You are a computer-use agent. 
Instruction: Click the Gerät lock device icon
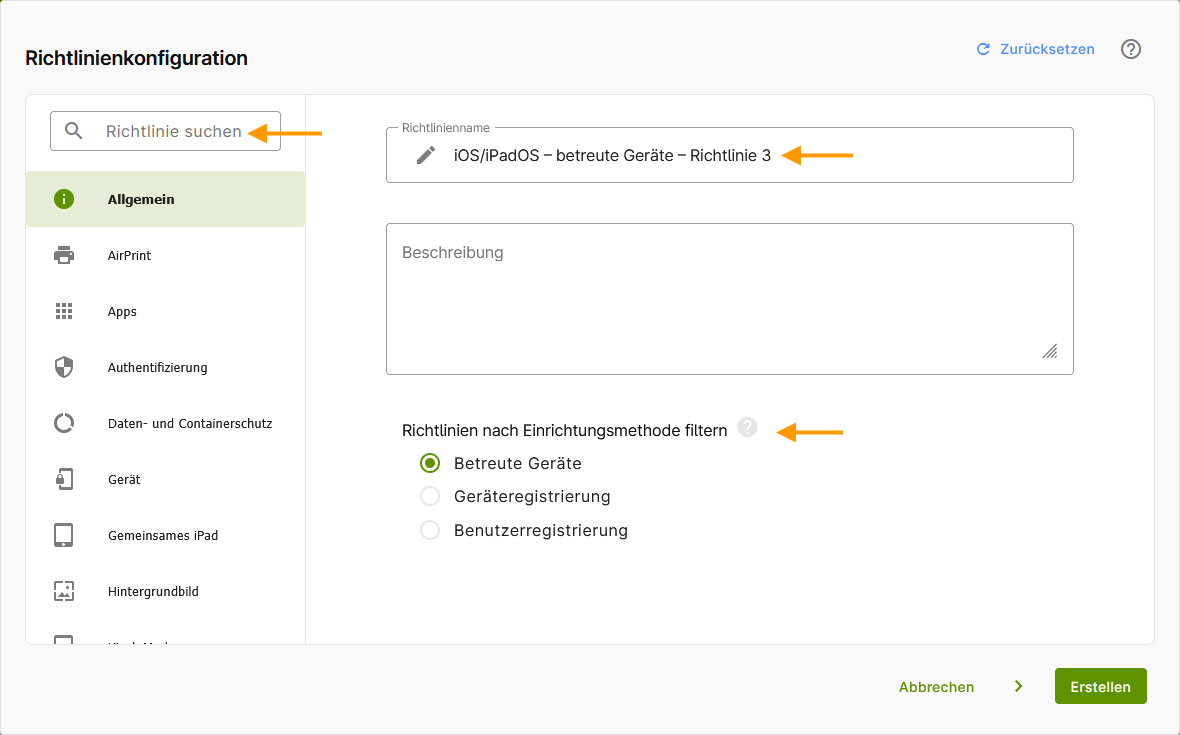(64, 479)
